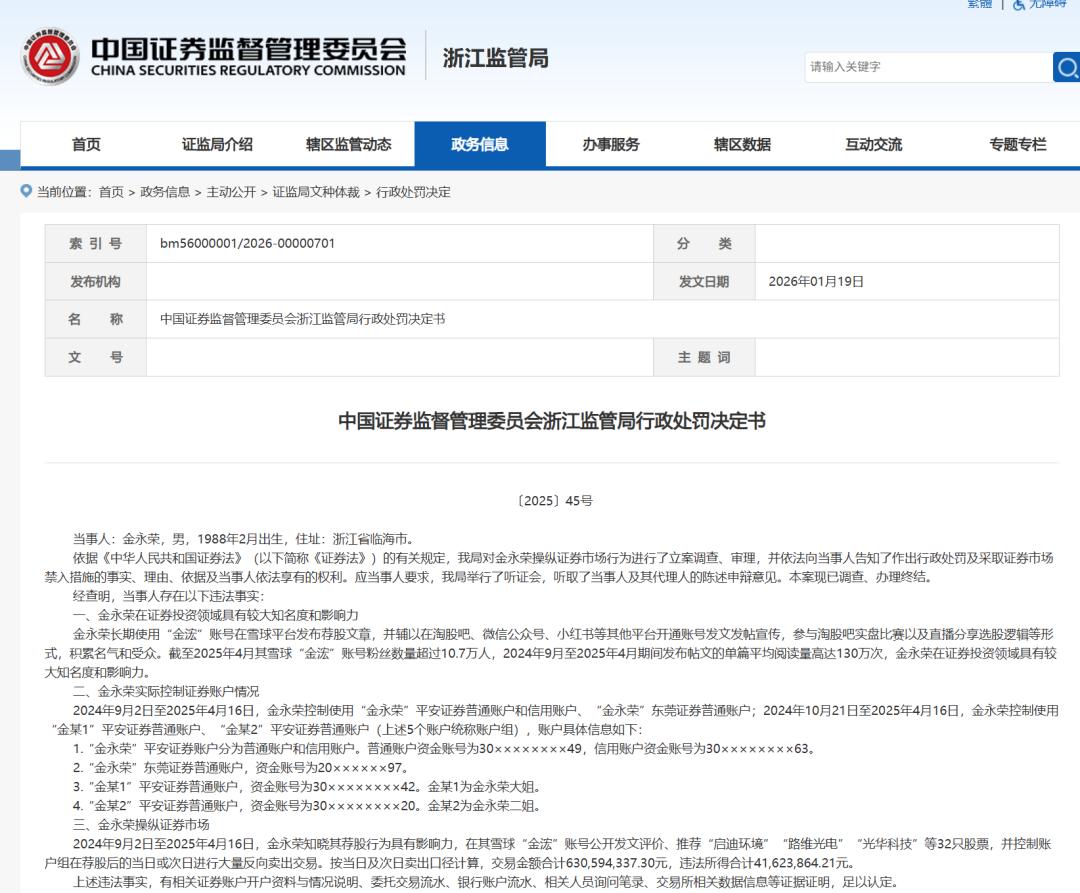Click 首页 in the breadcrumb trail
Screen dimensions: 1080x893
coord(111,192)
